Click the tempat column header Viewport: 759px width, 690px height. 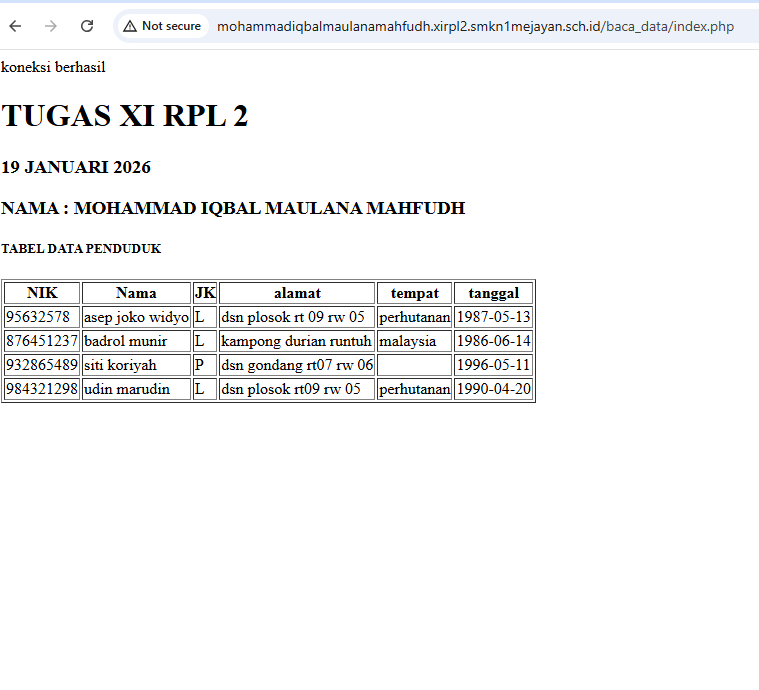point(414,293)
